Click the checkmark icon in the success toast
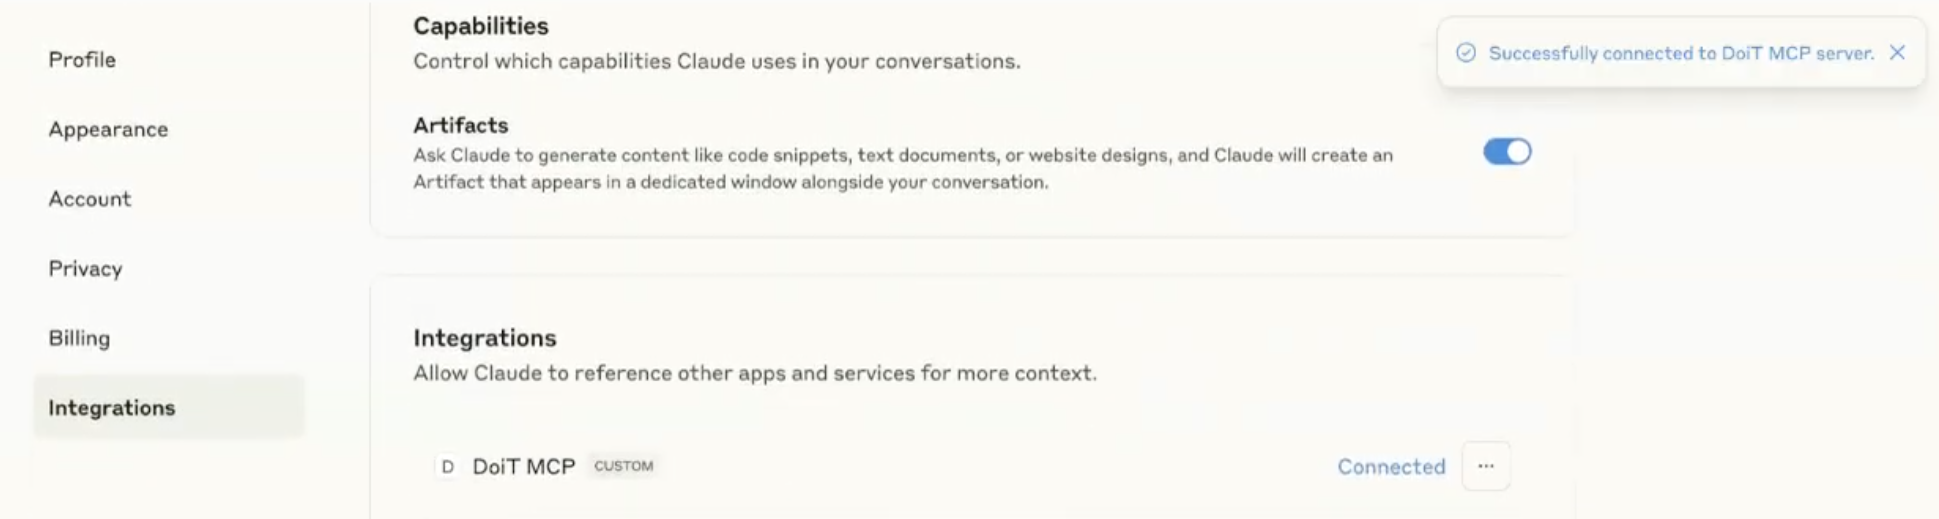The width and height of the screenshot is (1939, 519). click(1466, 53)
